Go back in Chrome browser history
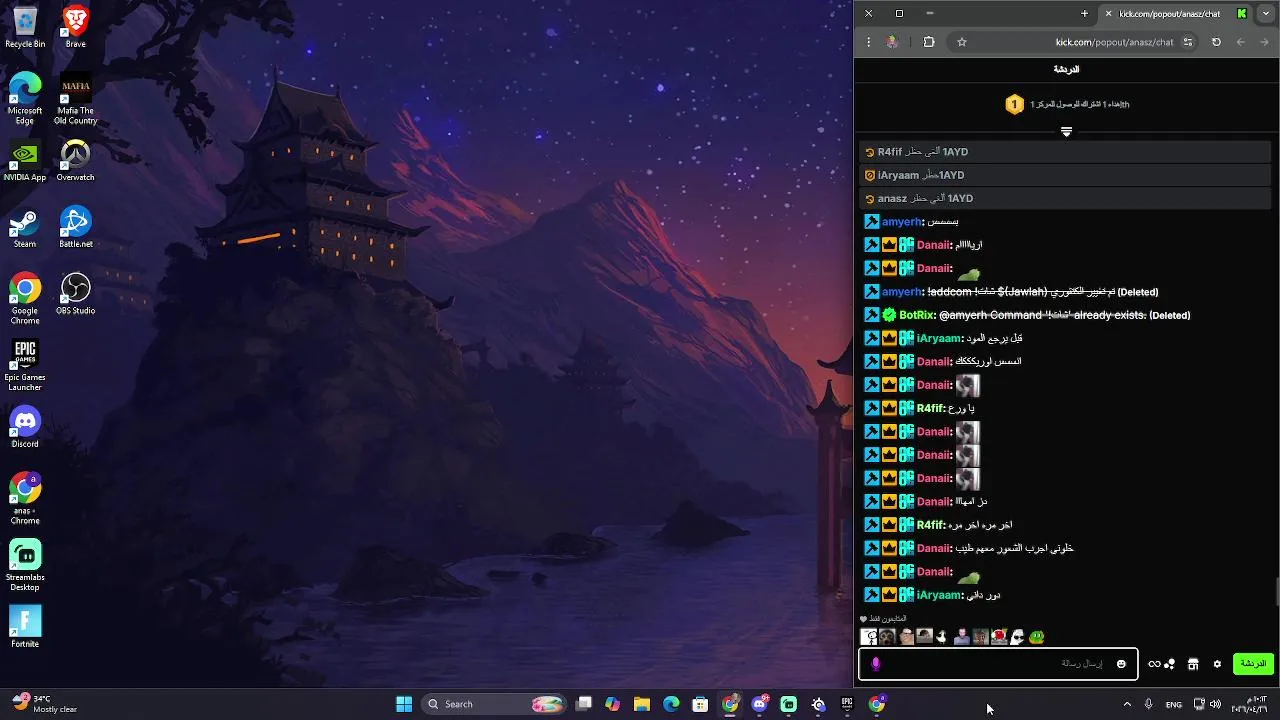 click(1266, 42)
